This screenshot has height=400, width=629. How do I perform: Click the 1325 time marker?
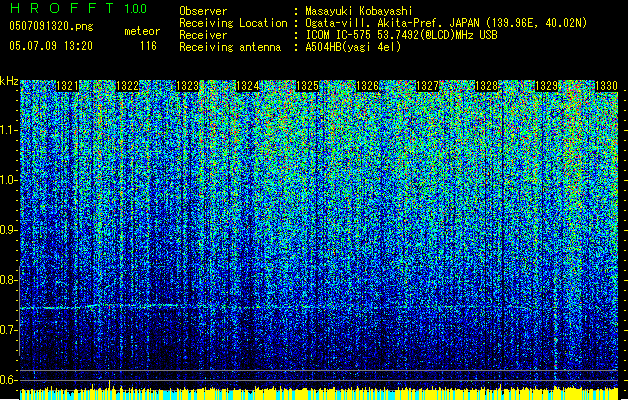(308, 87)
